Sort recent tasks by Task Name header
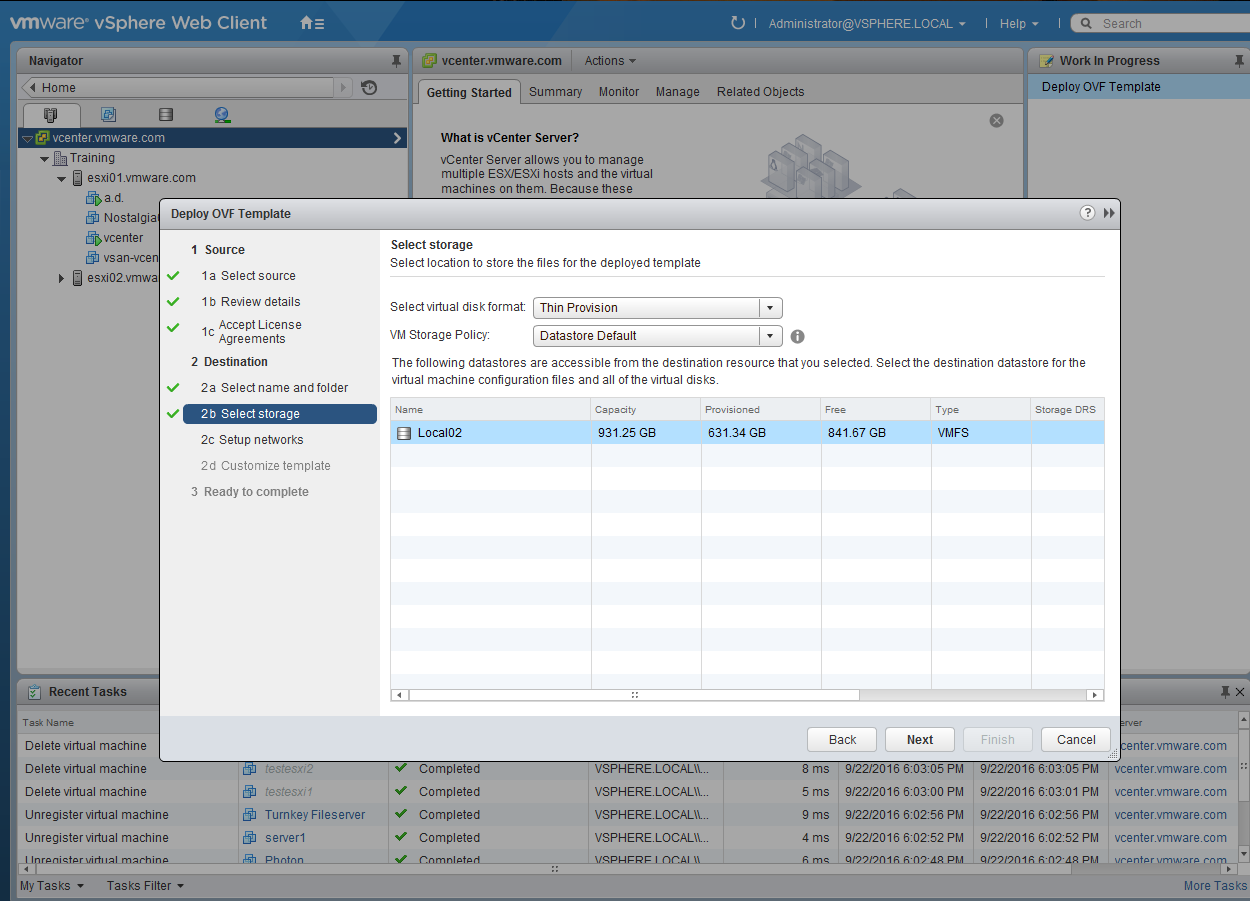The width and height of the screenshot is (1250, 901). (x=48, y=722)
